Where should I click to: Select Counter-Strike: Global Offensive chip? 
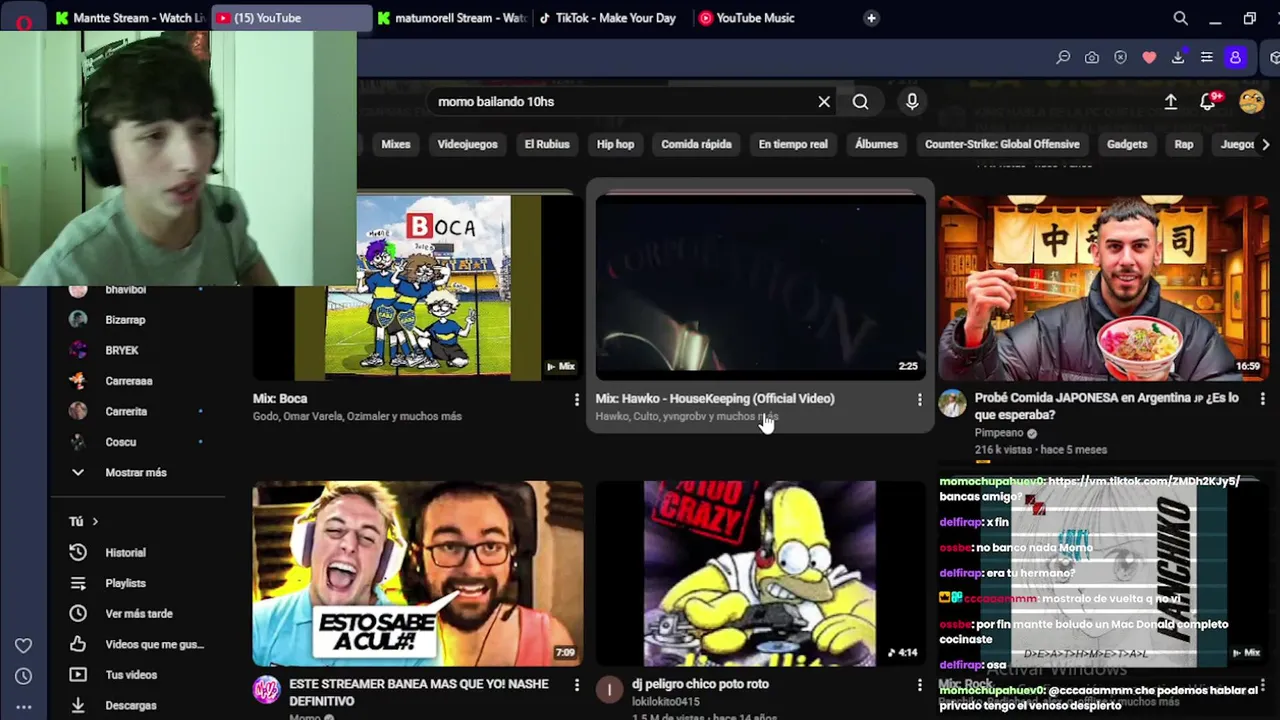pyautogui.click(x=1002, y=144)
